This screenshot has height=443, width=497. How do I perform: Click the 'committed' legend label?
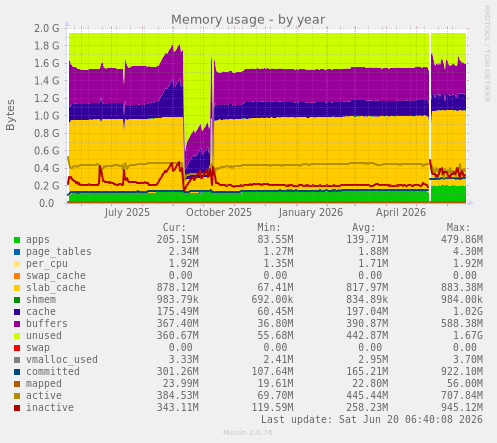point(53,372)
